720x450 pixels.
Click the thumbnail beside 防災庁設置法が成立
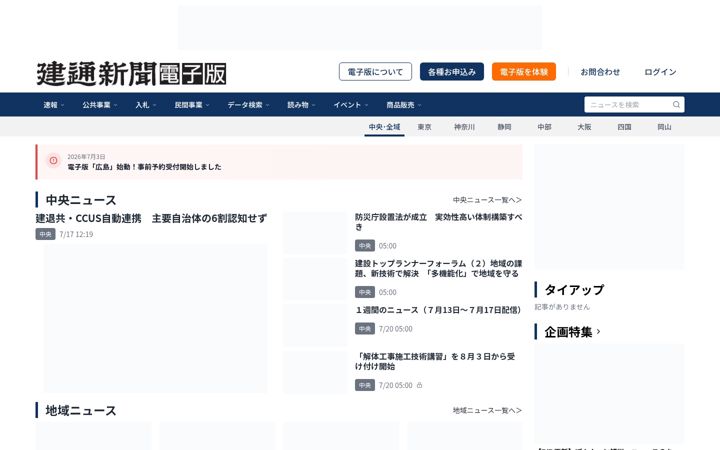pos(315,233)
